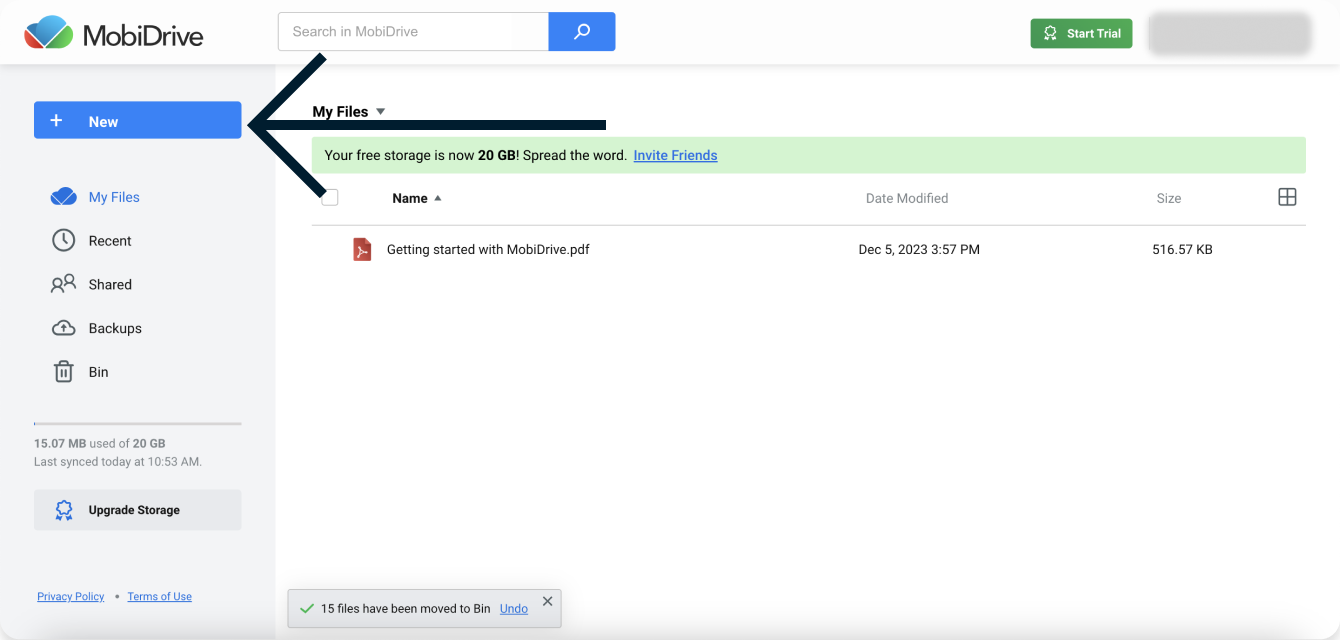1340x640 pixels.
Task: Open the Privacy Policy link
Action: coord(71,597)
